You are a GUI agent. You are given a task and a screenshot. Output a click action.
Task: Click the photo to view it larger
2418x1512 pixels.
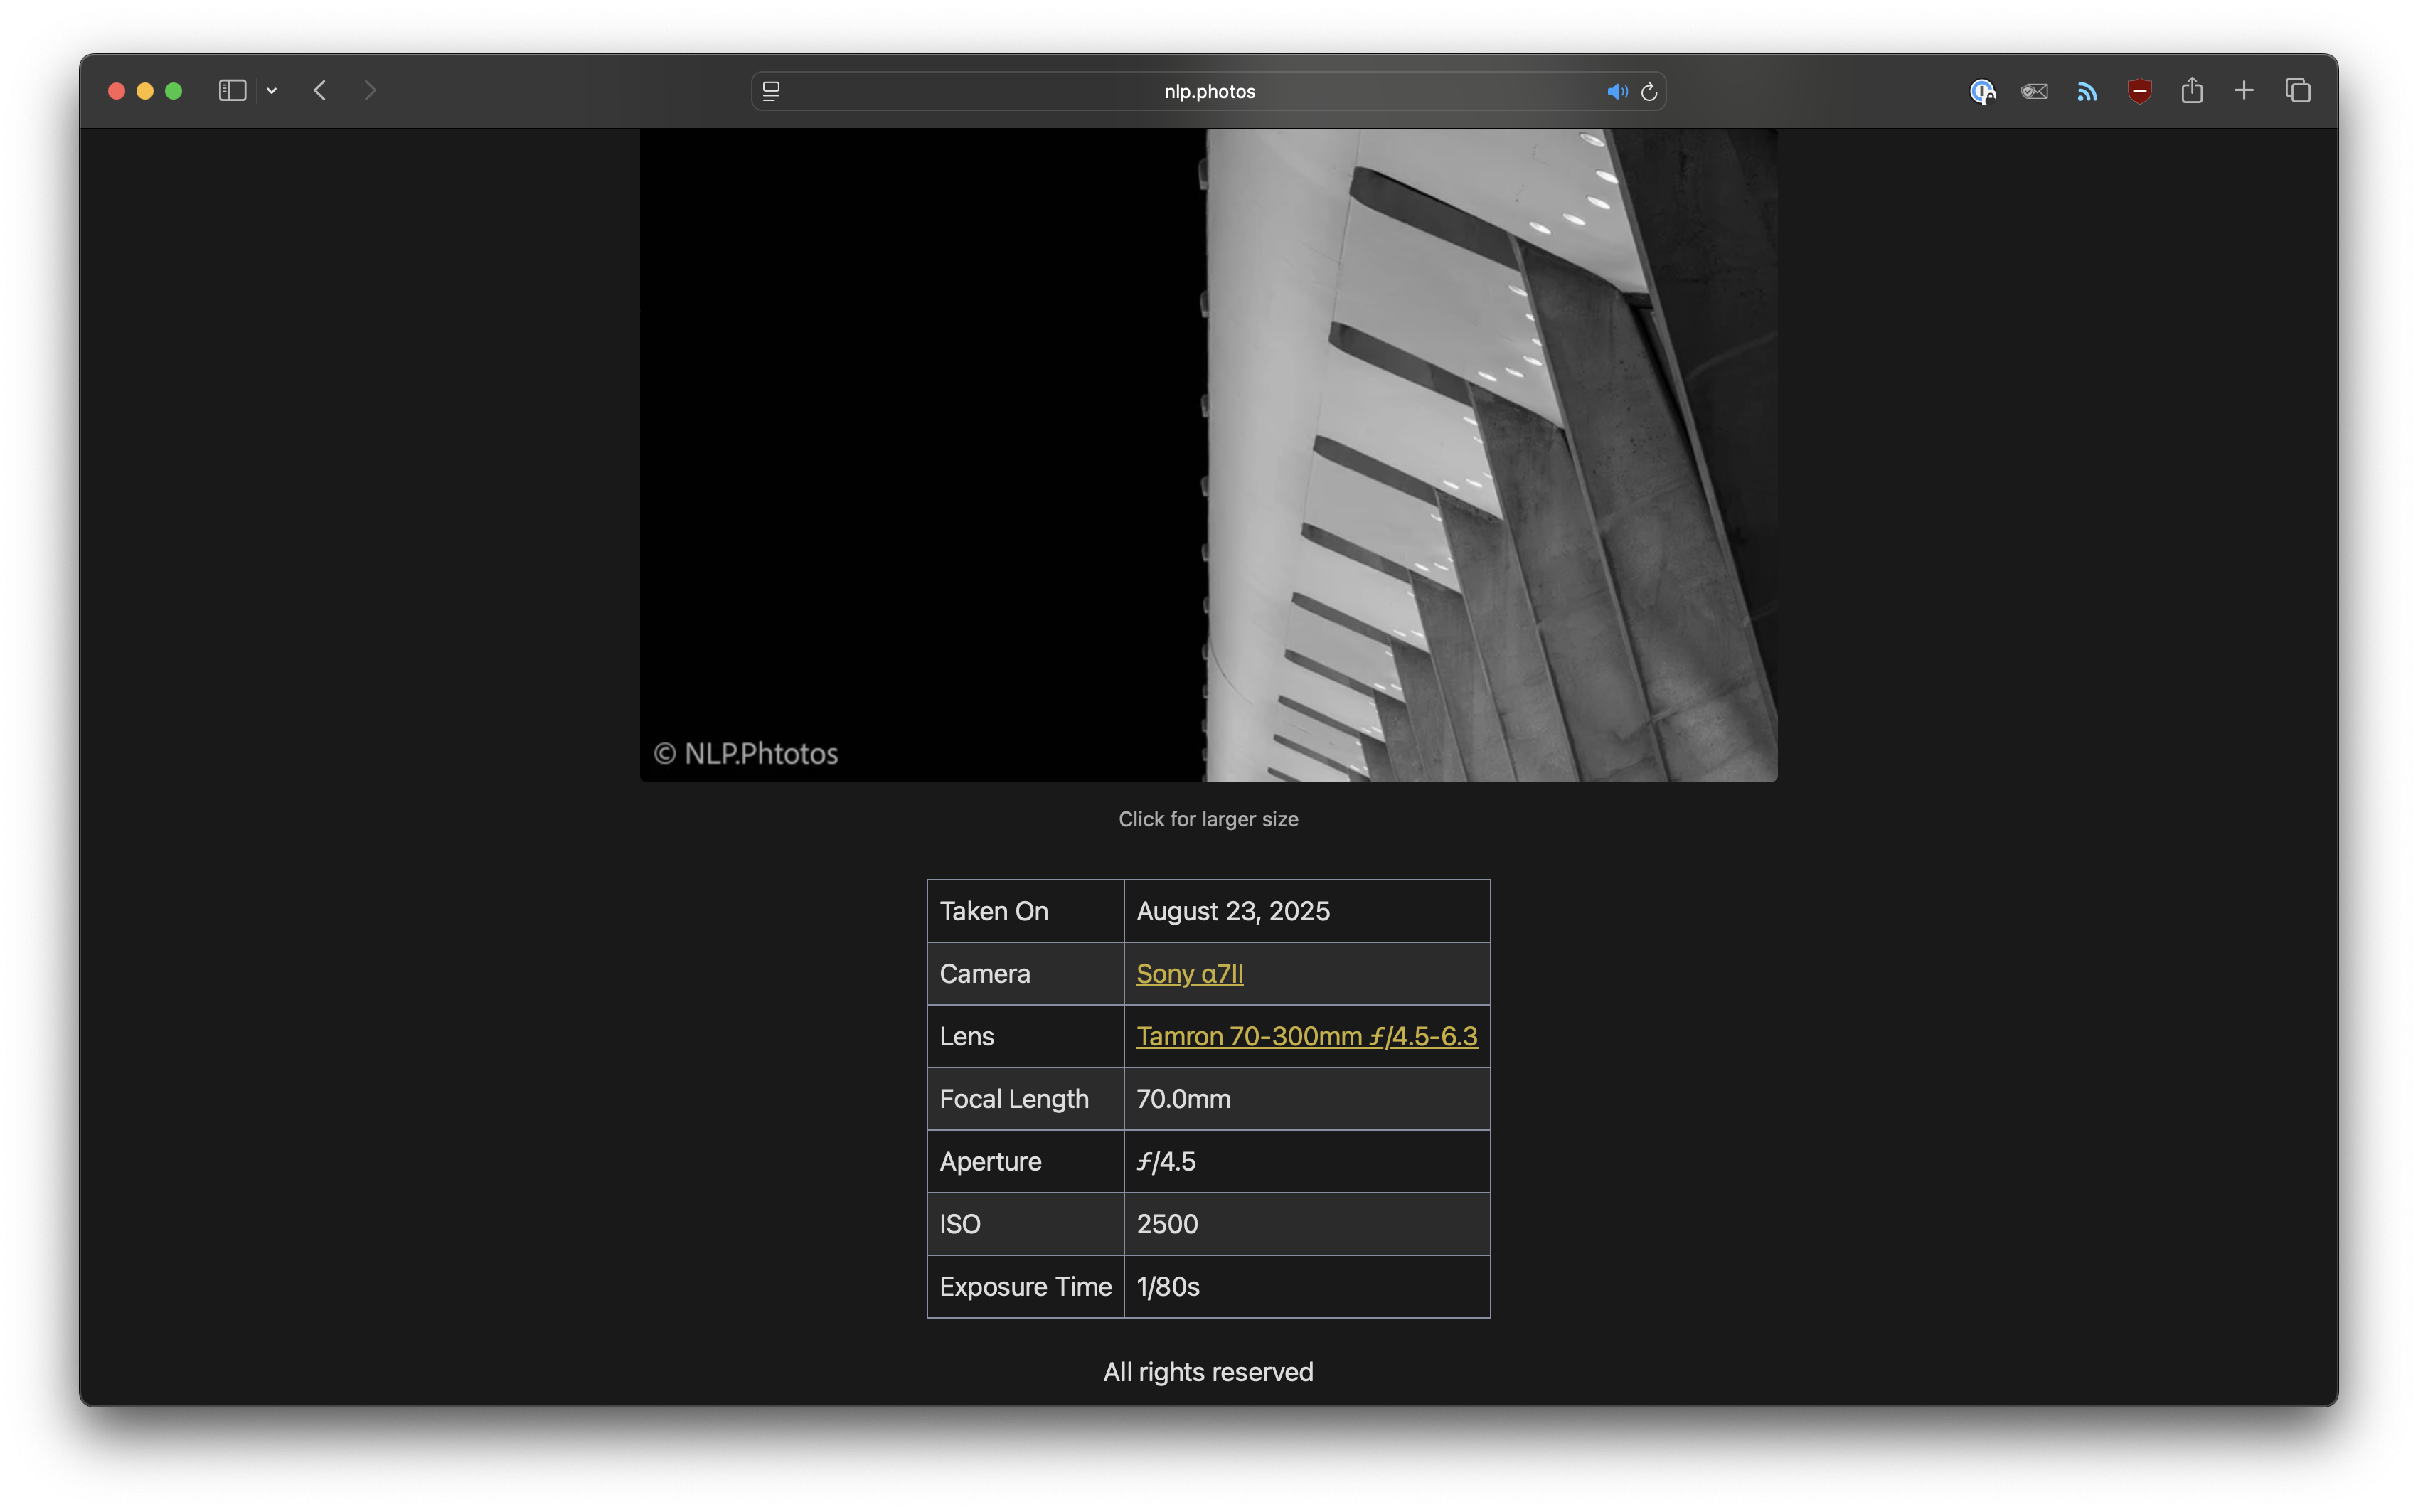[x=1208, y=455]
